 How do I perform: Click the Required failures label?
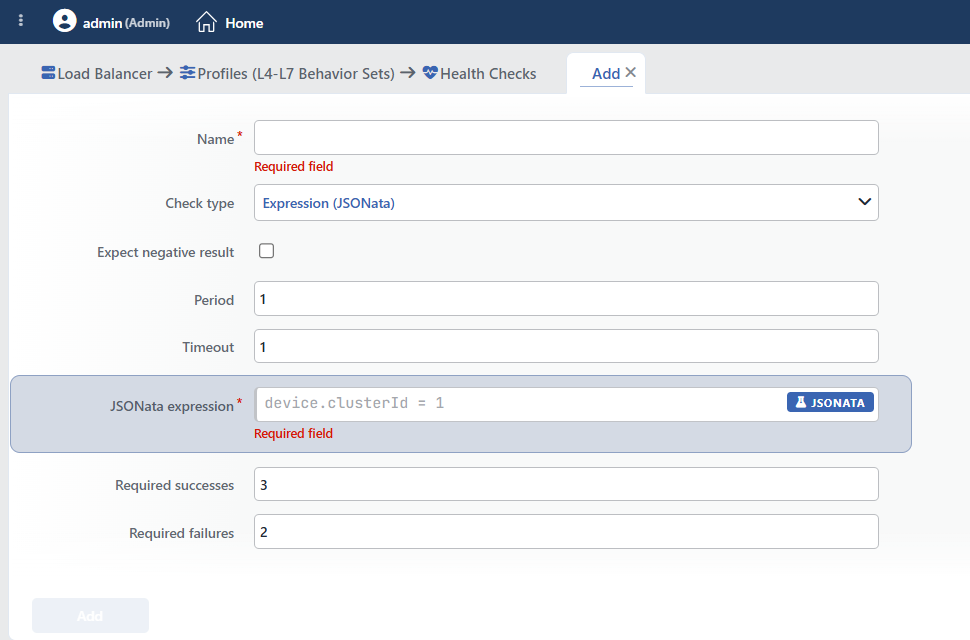point(181,533)
